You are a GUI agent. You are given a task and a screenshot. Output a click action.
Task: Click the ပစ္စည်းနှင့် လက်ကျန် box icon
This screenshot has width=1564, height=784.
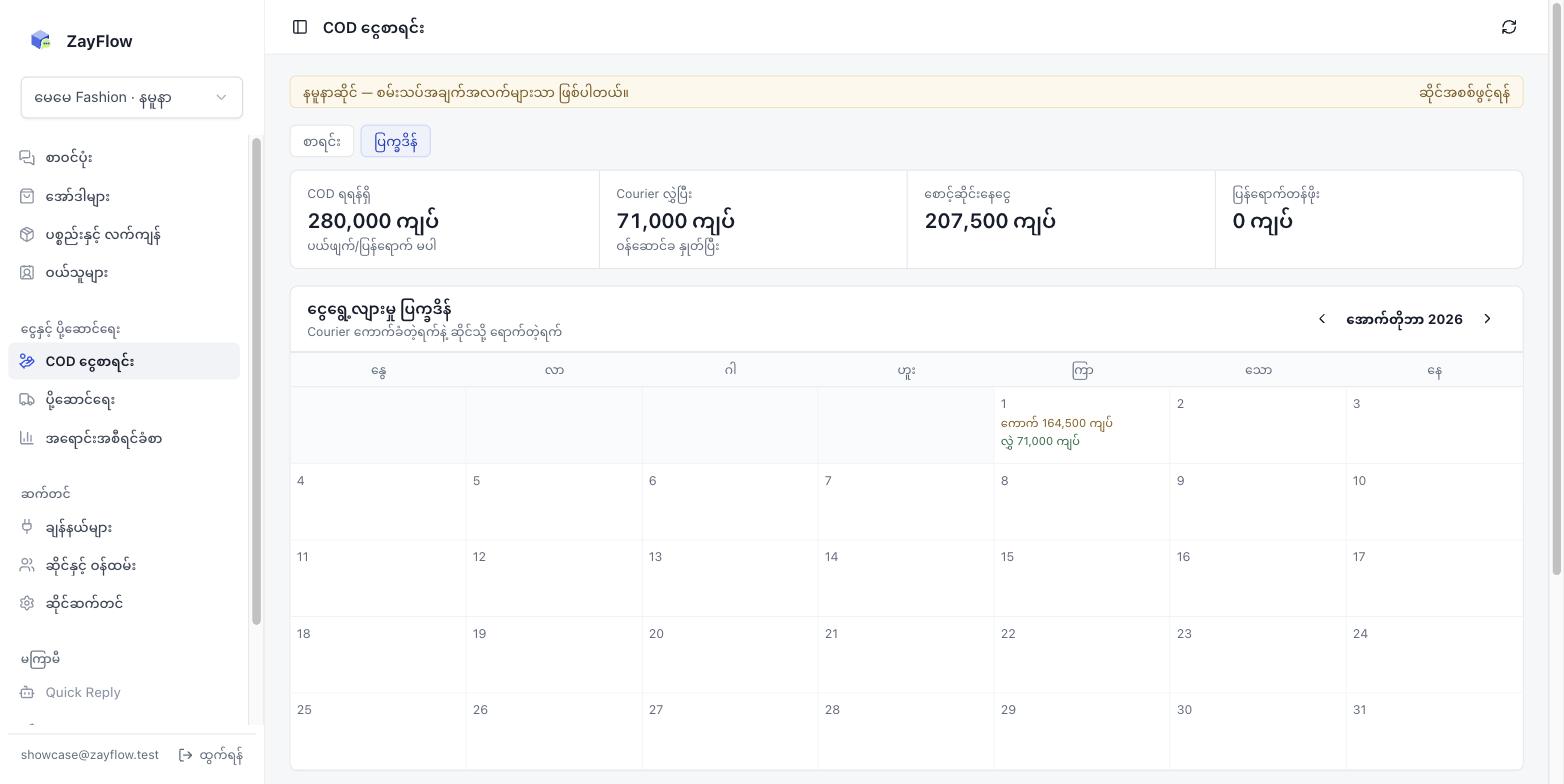pos(27,234)
